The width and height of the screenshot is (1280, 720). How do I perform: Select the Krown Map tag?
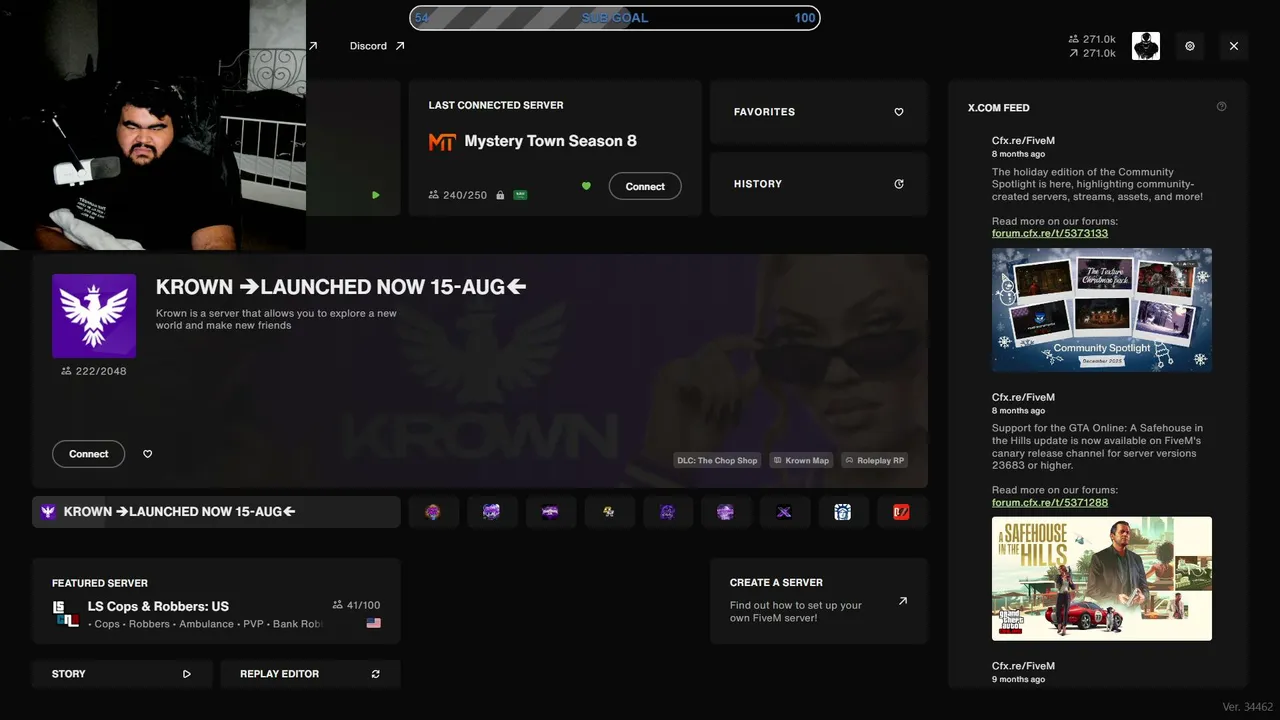tap(801, 461)
